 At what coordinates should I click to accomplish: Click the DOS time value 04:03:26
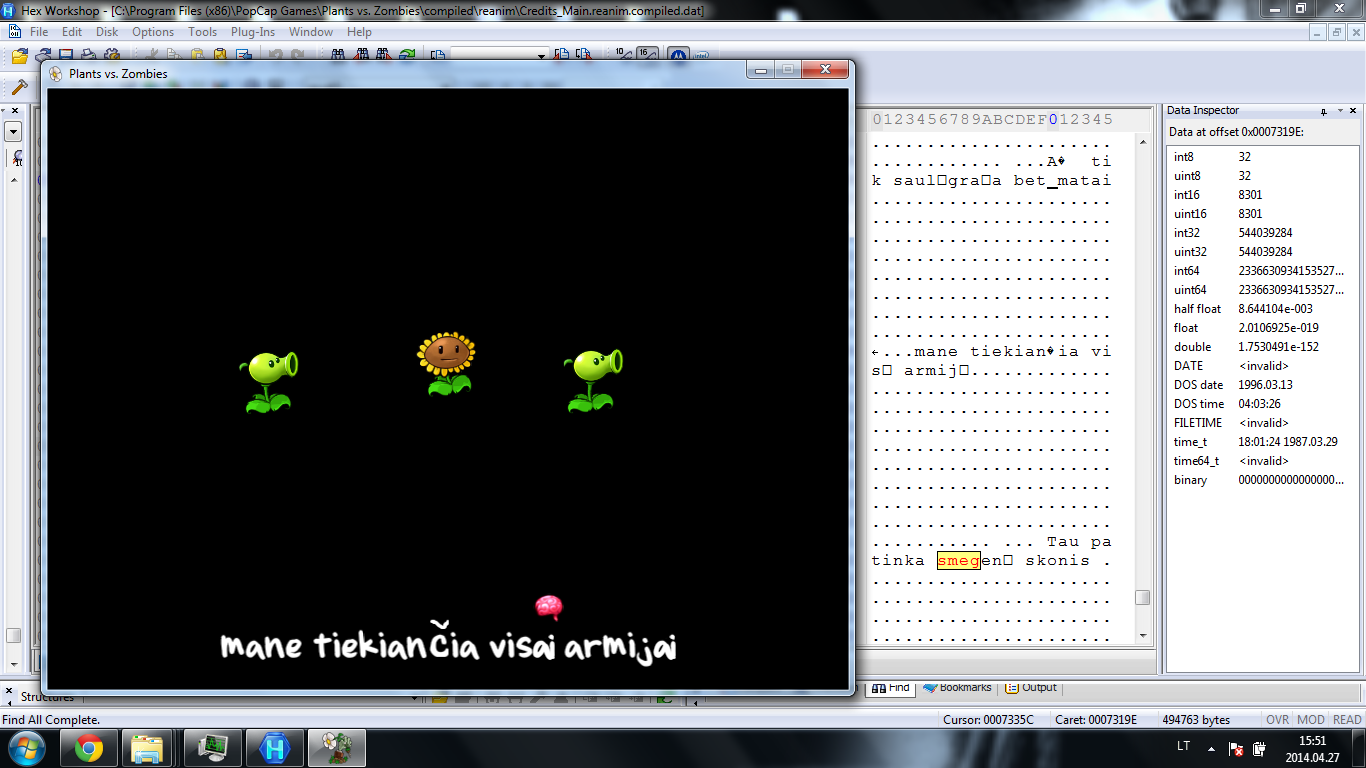[1258, 404]
